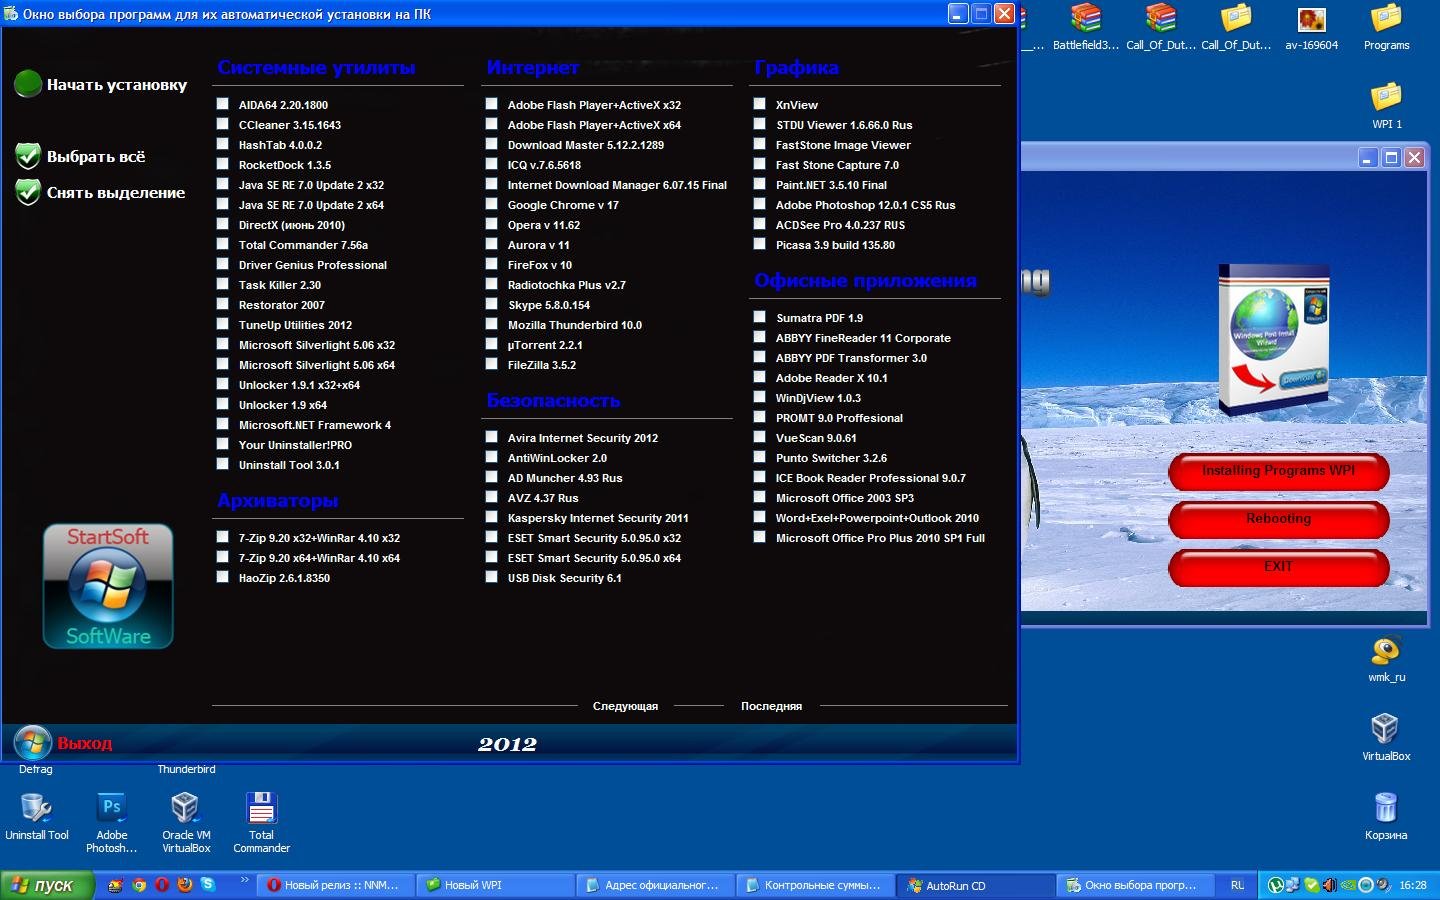Select the Google Chrome v 17 checkbox

491,204
